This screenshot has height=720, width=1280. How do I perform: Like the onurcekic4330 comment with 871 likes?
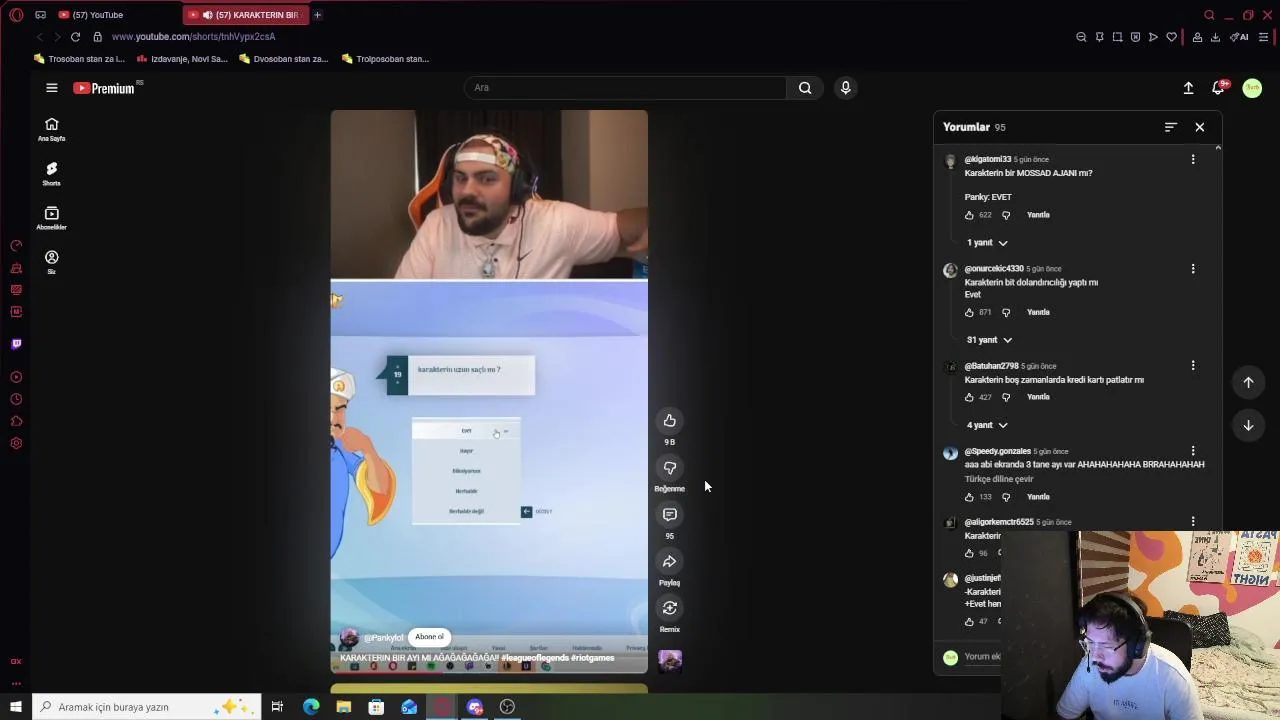pyautogui.click(x=969, y=312)
